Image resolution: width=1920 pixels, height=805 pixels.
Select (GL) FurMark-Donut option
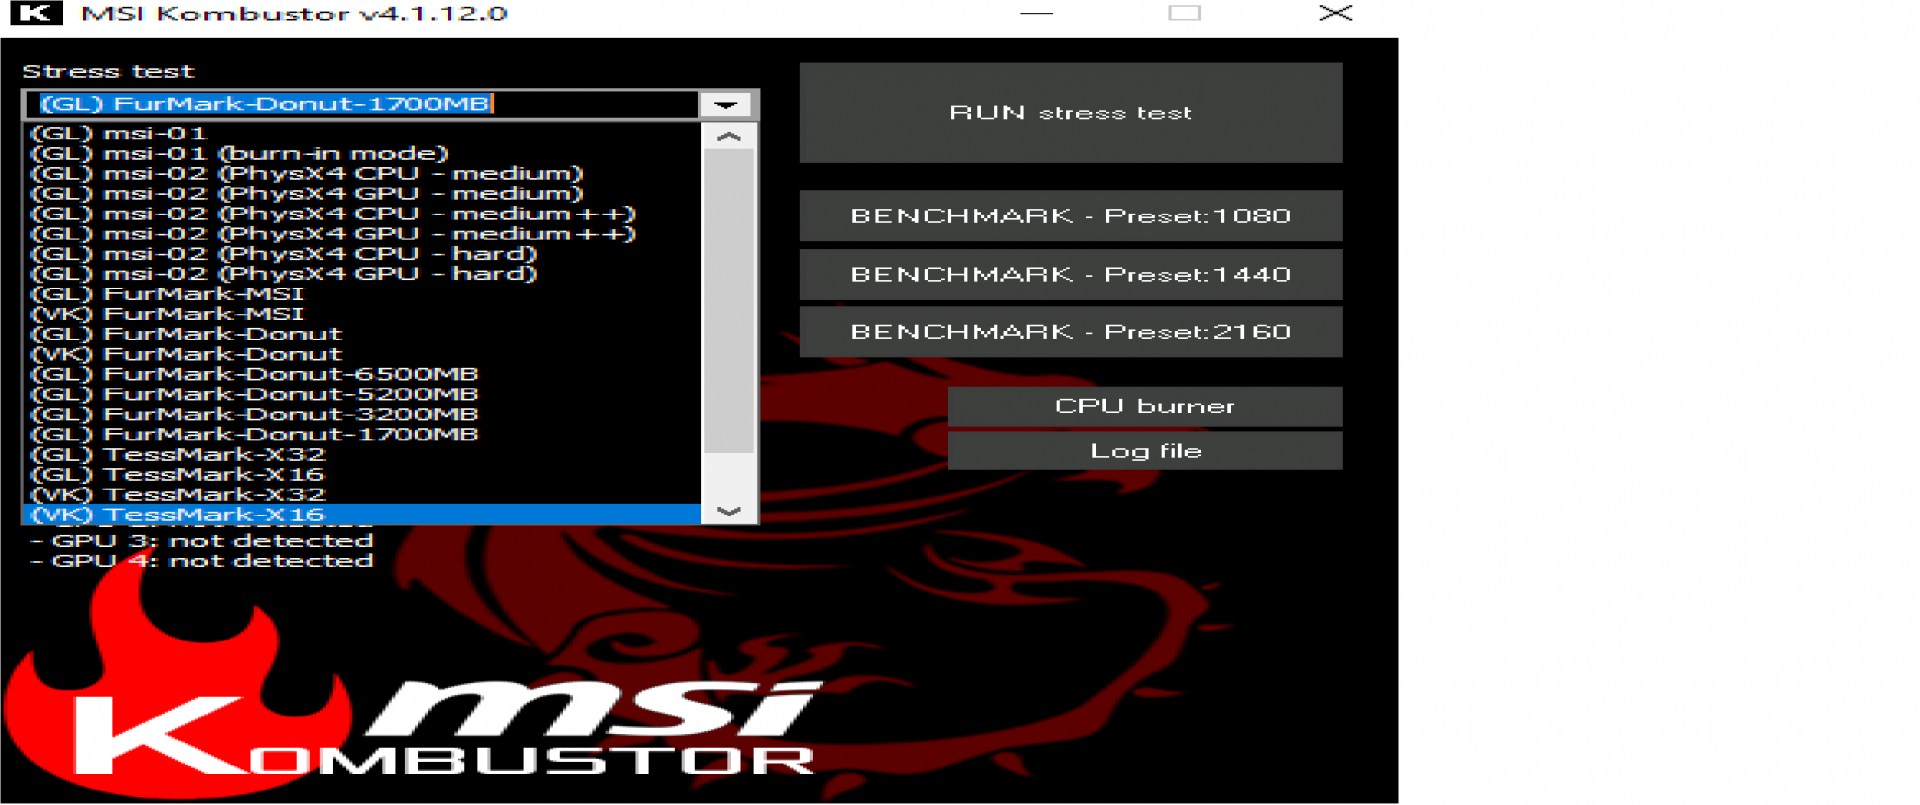point(362,334)
